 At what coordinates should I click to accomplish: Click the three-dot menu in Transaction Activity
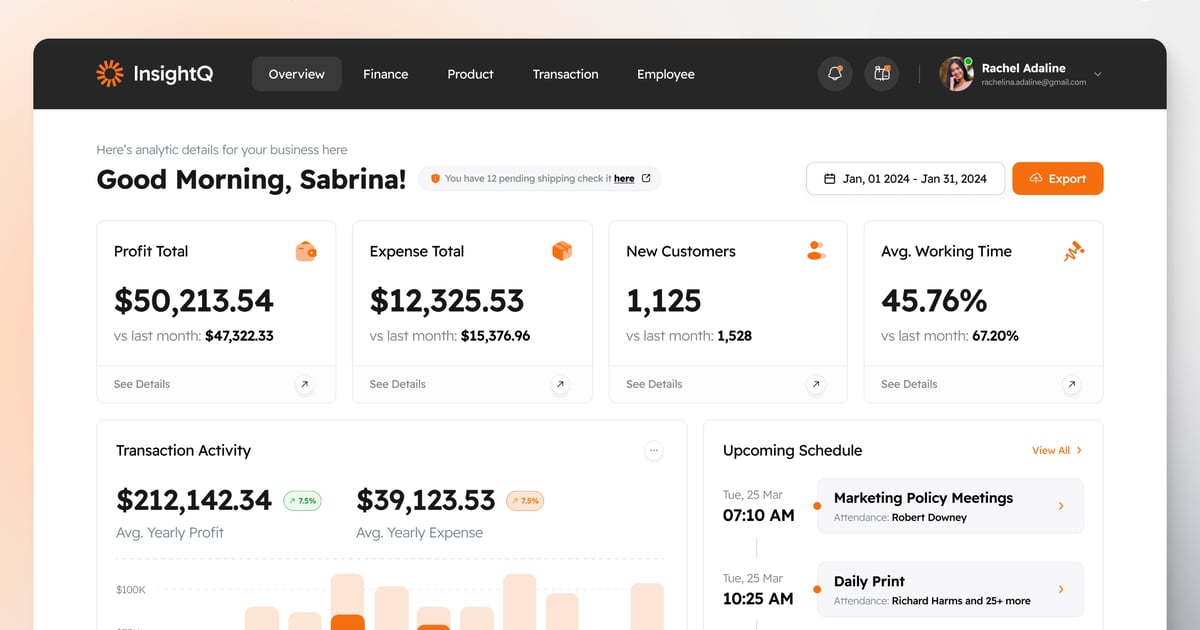pos(654,451)
